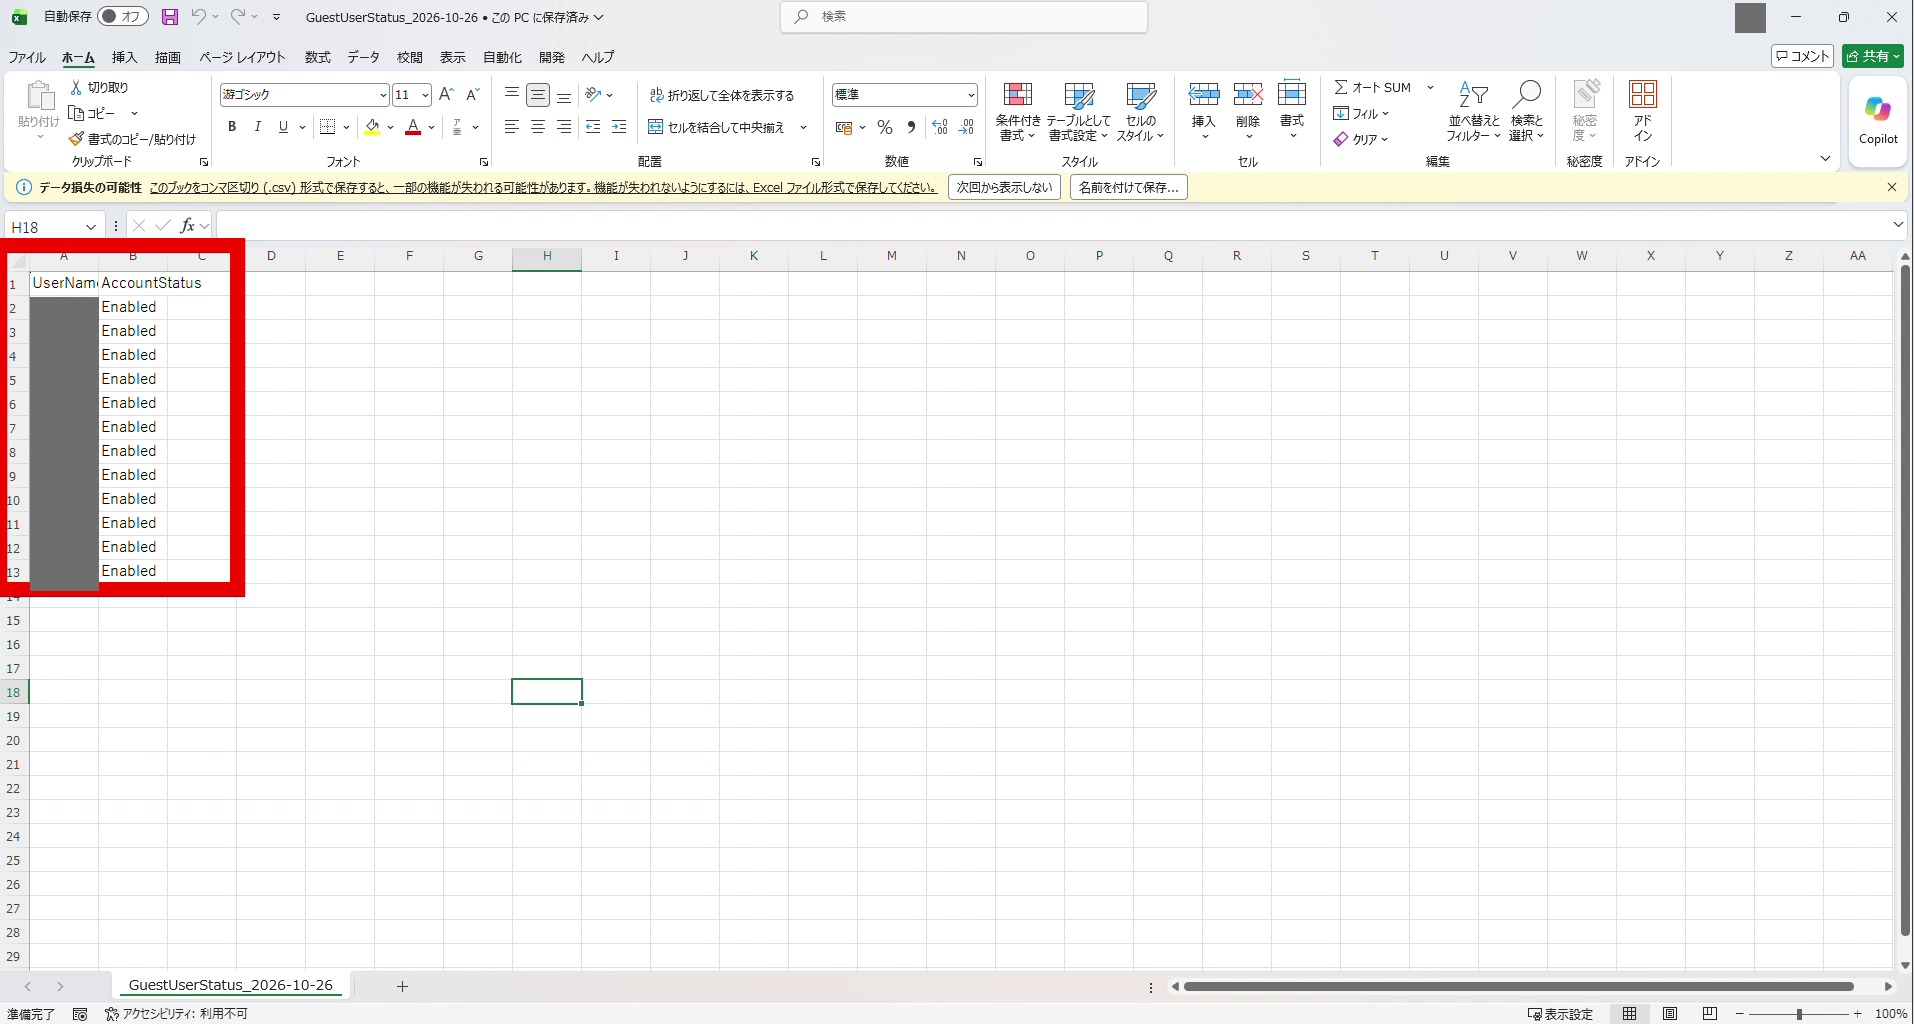The width and height of the screenshot is (1914, 1024).
Task: Open Find and select (検索と選択)
Action: [x=1526, y=111]
